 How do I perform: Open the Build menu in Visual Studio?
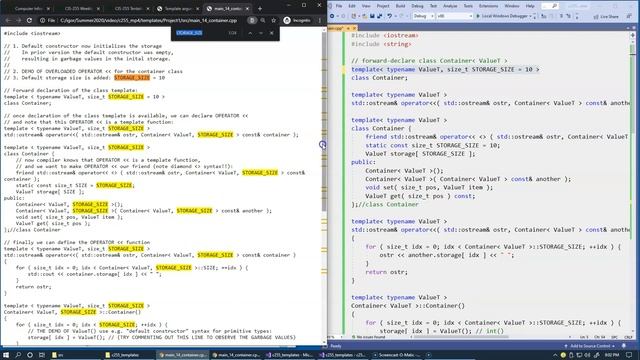pos(400,6)
